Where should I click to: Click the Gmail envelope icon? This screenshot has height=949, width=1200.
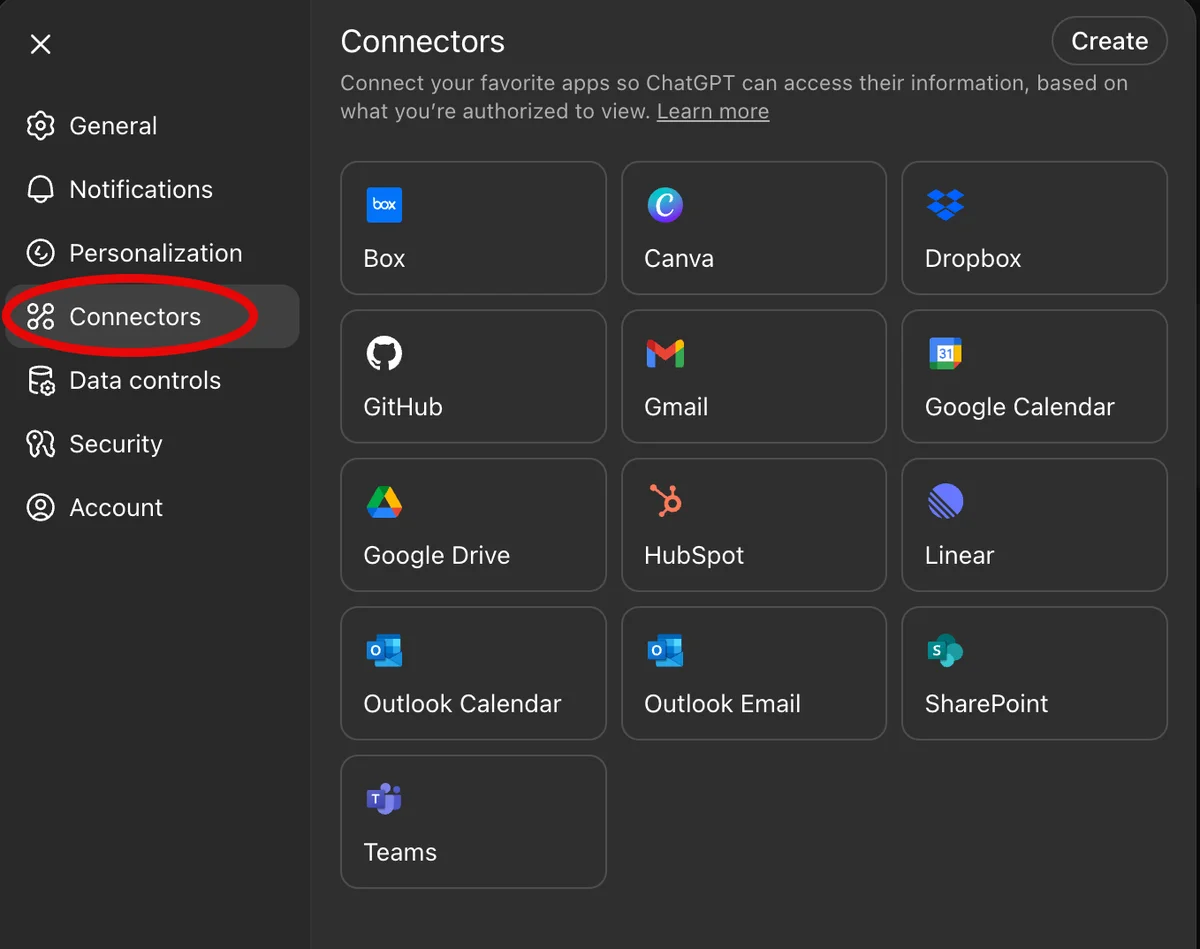(665, 353)
